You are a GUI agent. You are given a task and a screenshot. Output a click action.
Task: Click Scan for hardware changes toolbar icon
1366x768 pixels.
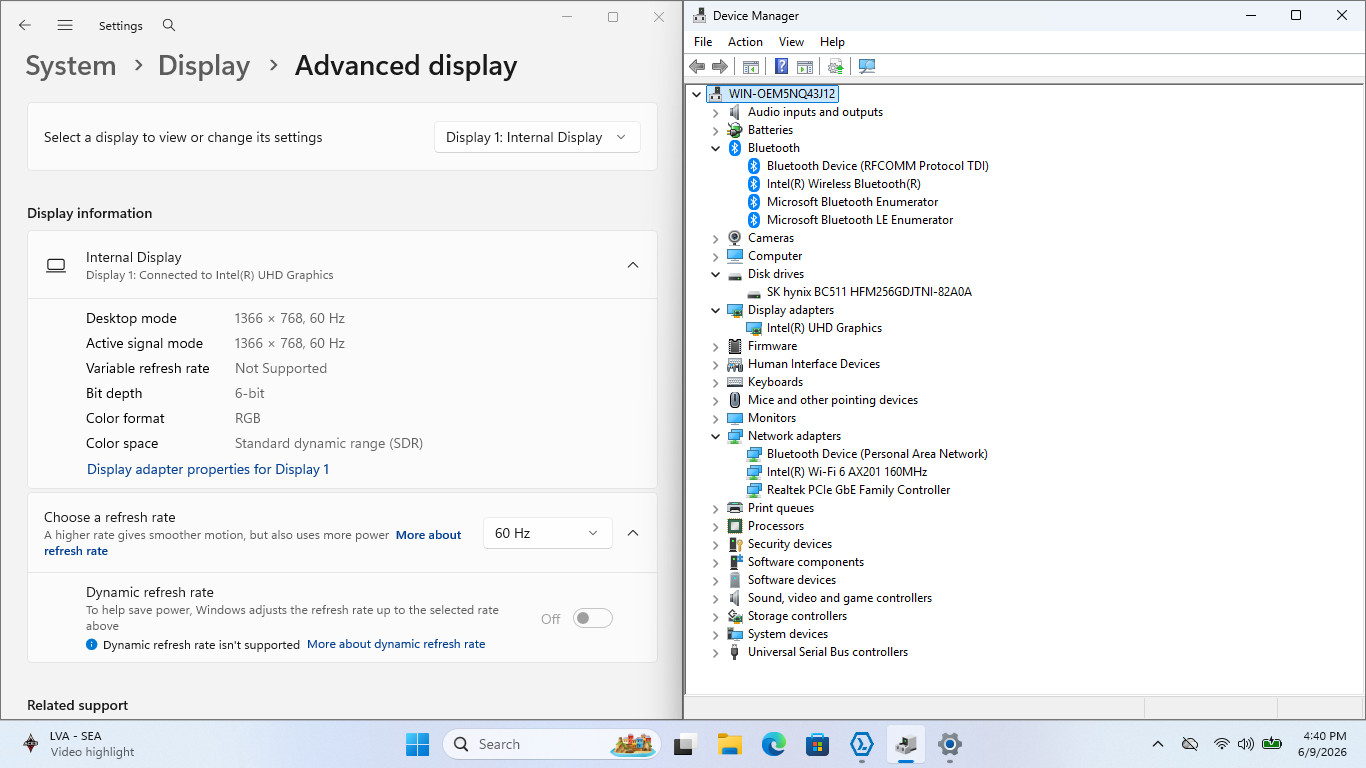(867, 66)
